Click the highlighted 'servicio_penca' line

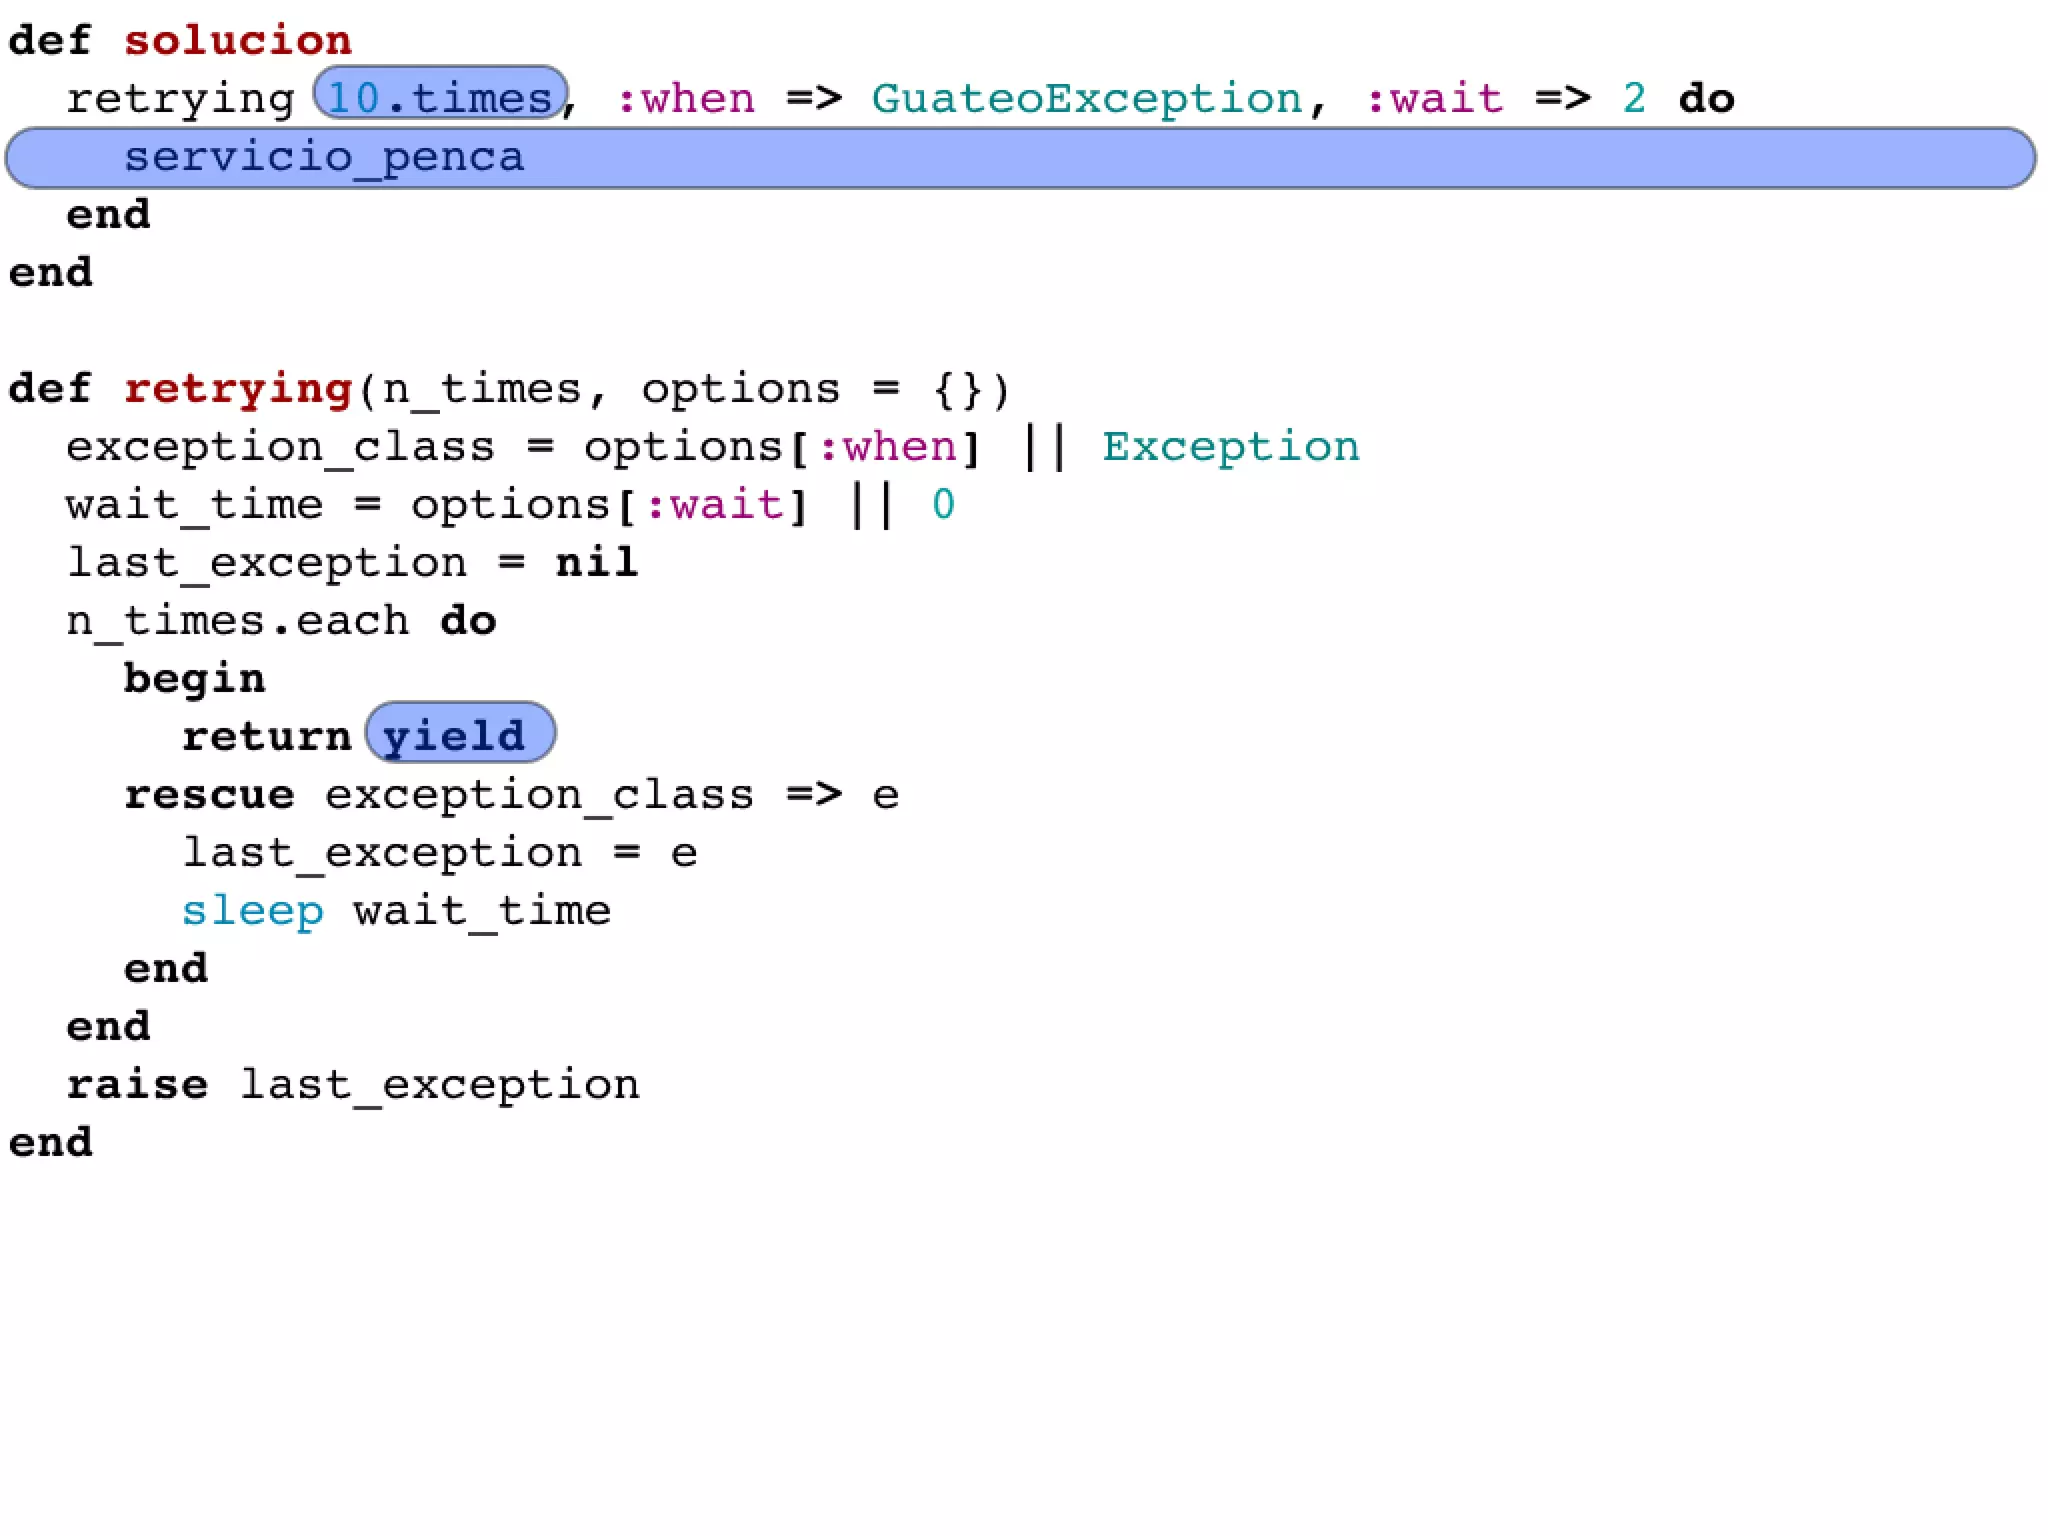tap(1021, 158)
